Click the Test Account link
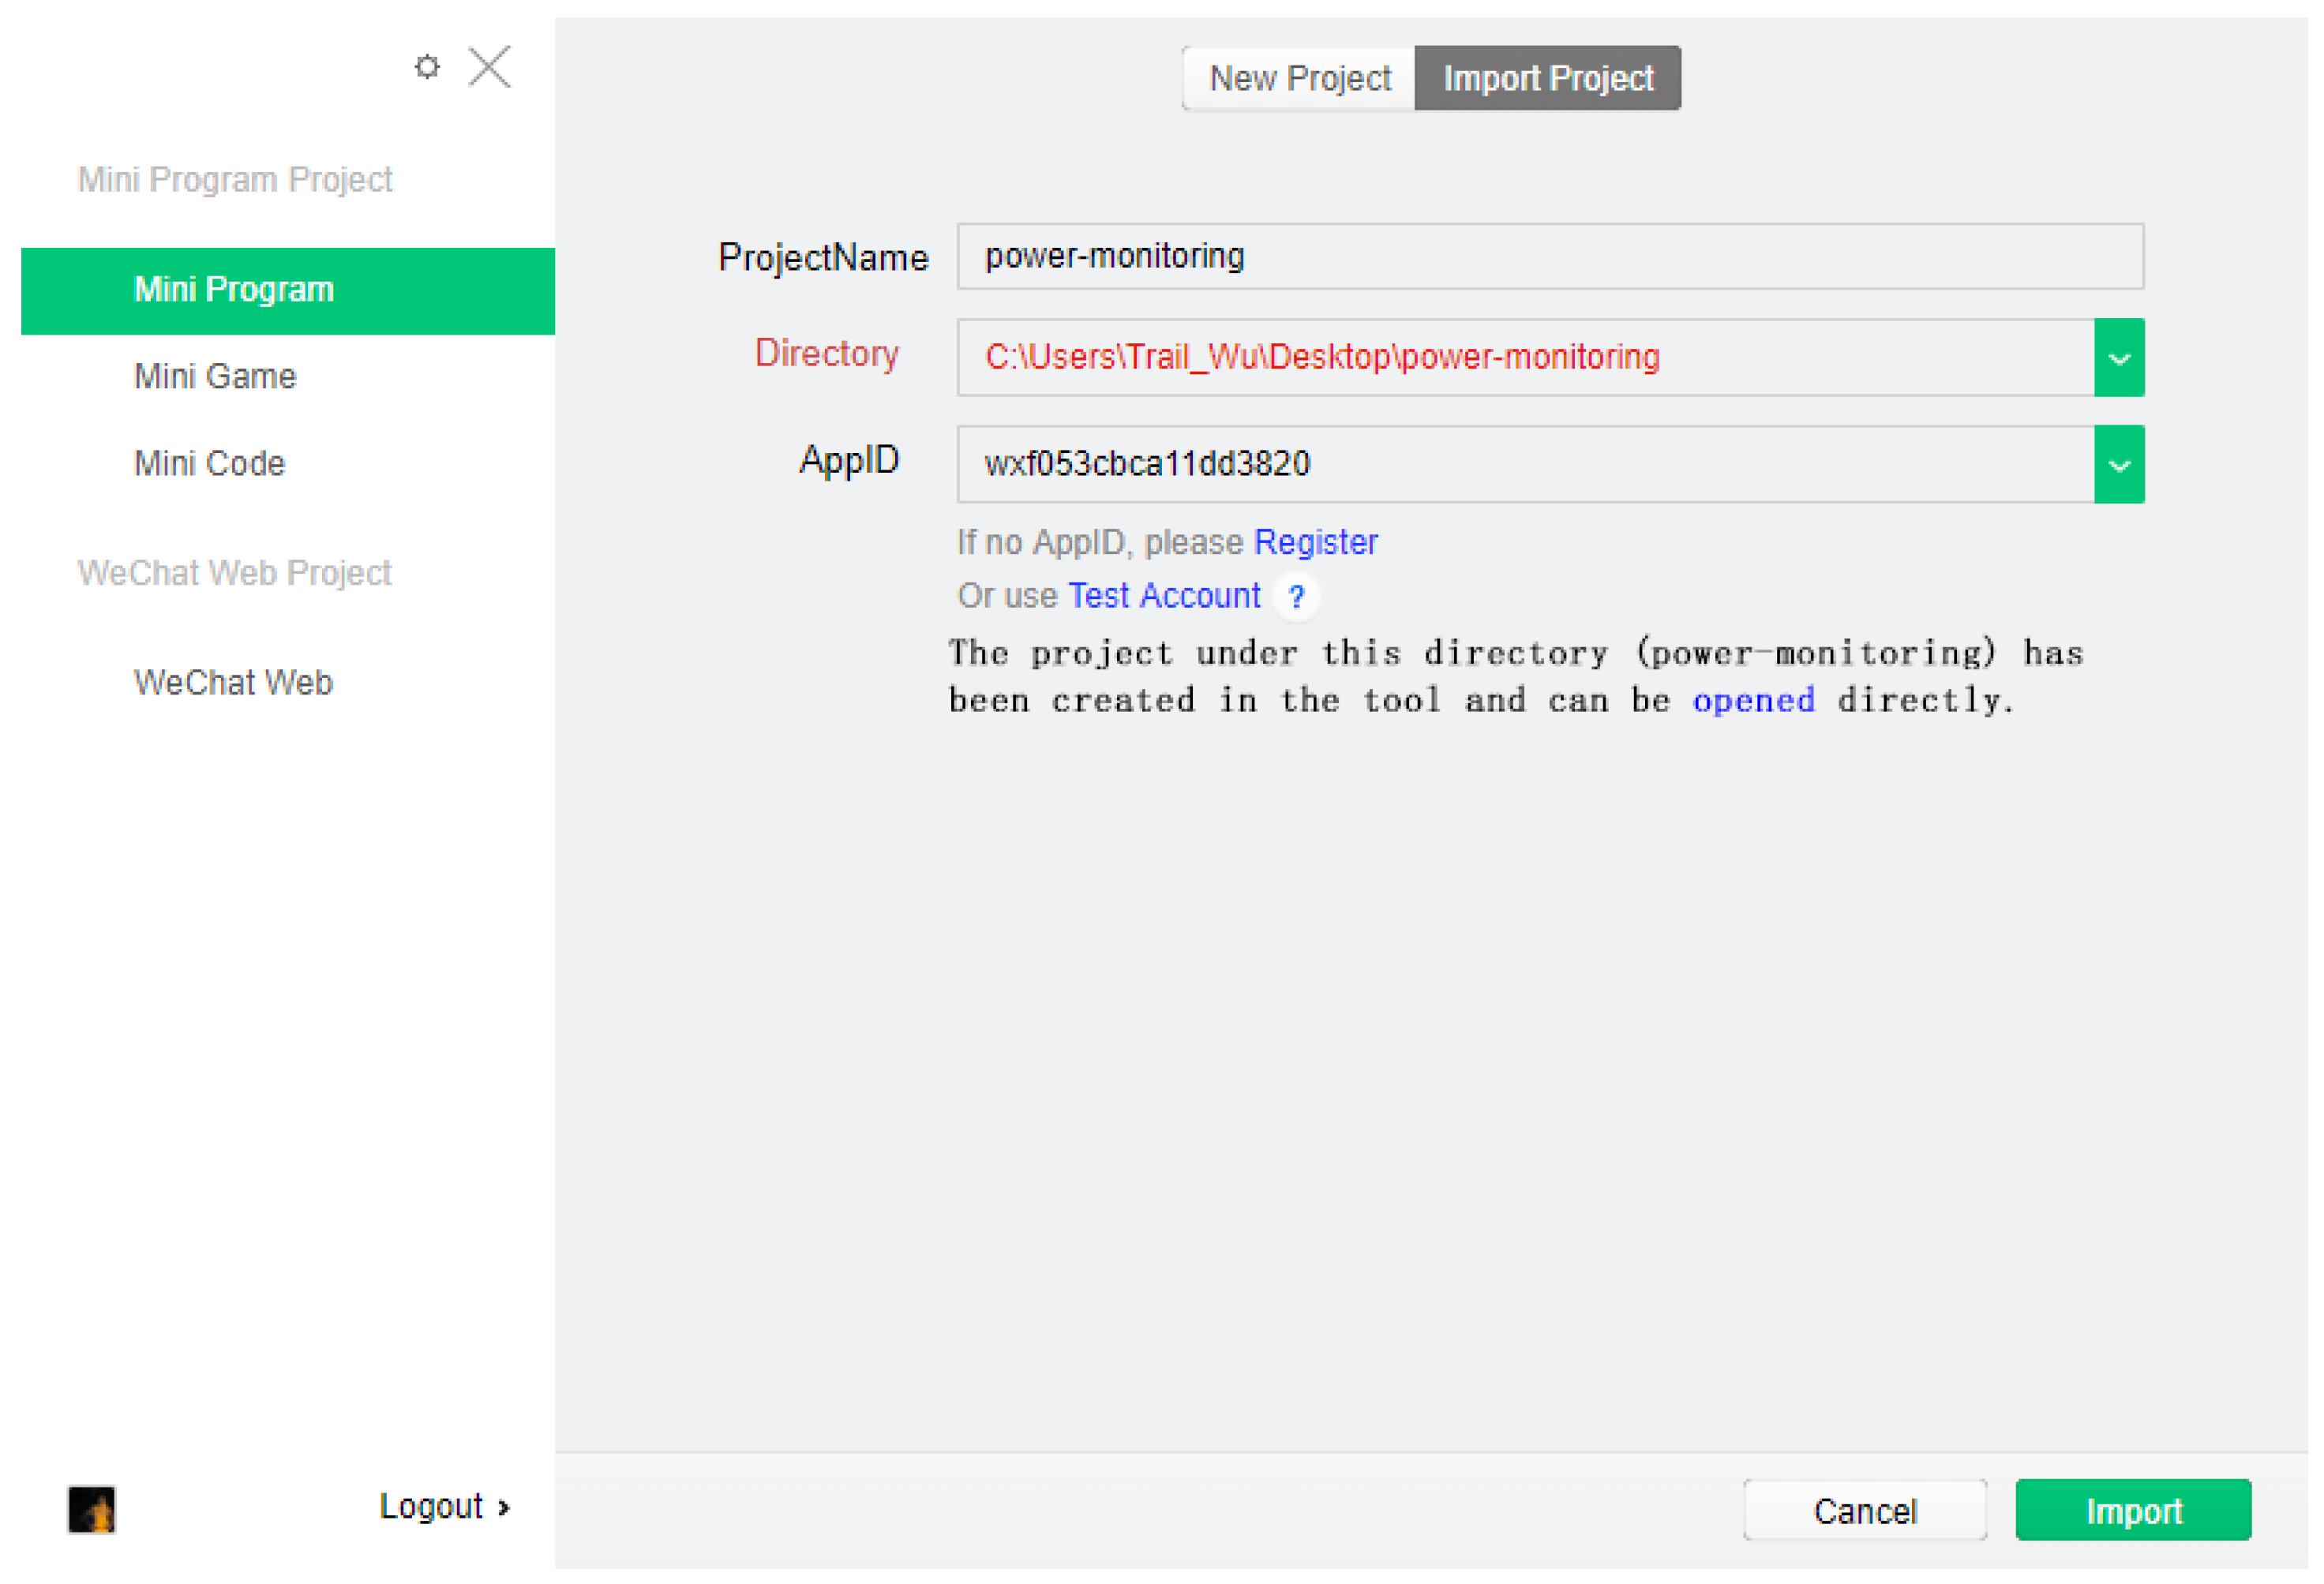The image size is (2324, 1584). coord(1164,596)
